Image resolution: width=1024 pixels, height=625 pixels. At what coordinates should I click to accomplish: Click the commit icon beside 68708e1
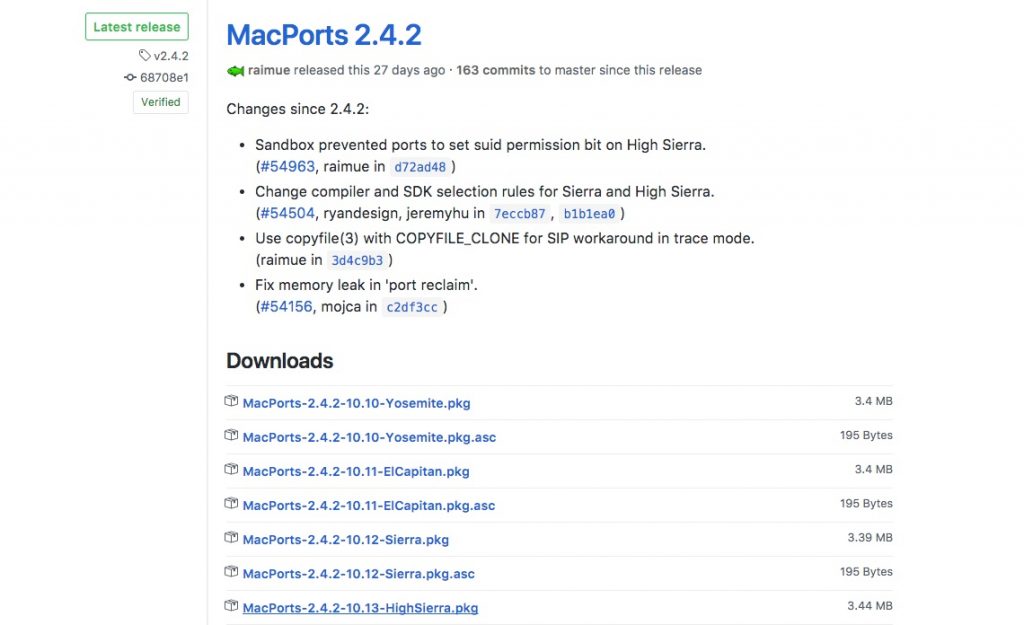(130, 77)
